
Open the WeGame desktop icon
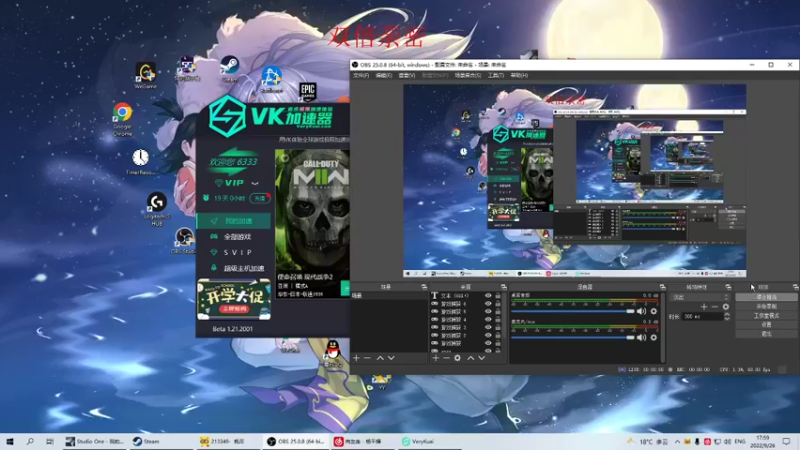pyautogui.click(x=145, y=76)
